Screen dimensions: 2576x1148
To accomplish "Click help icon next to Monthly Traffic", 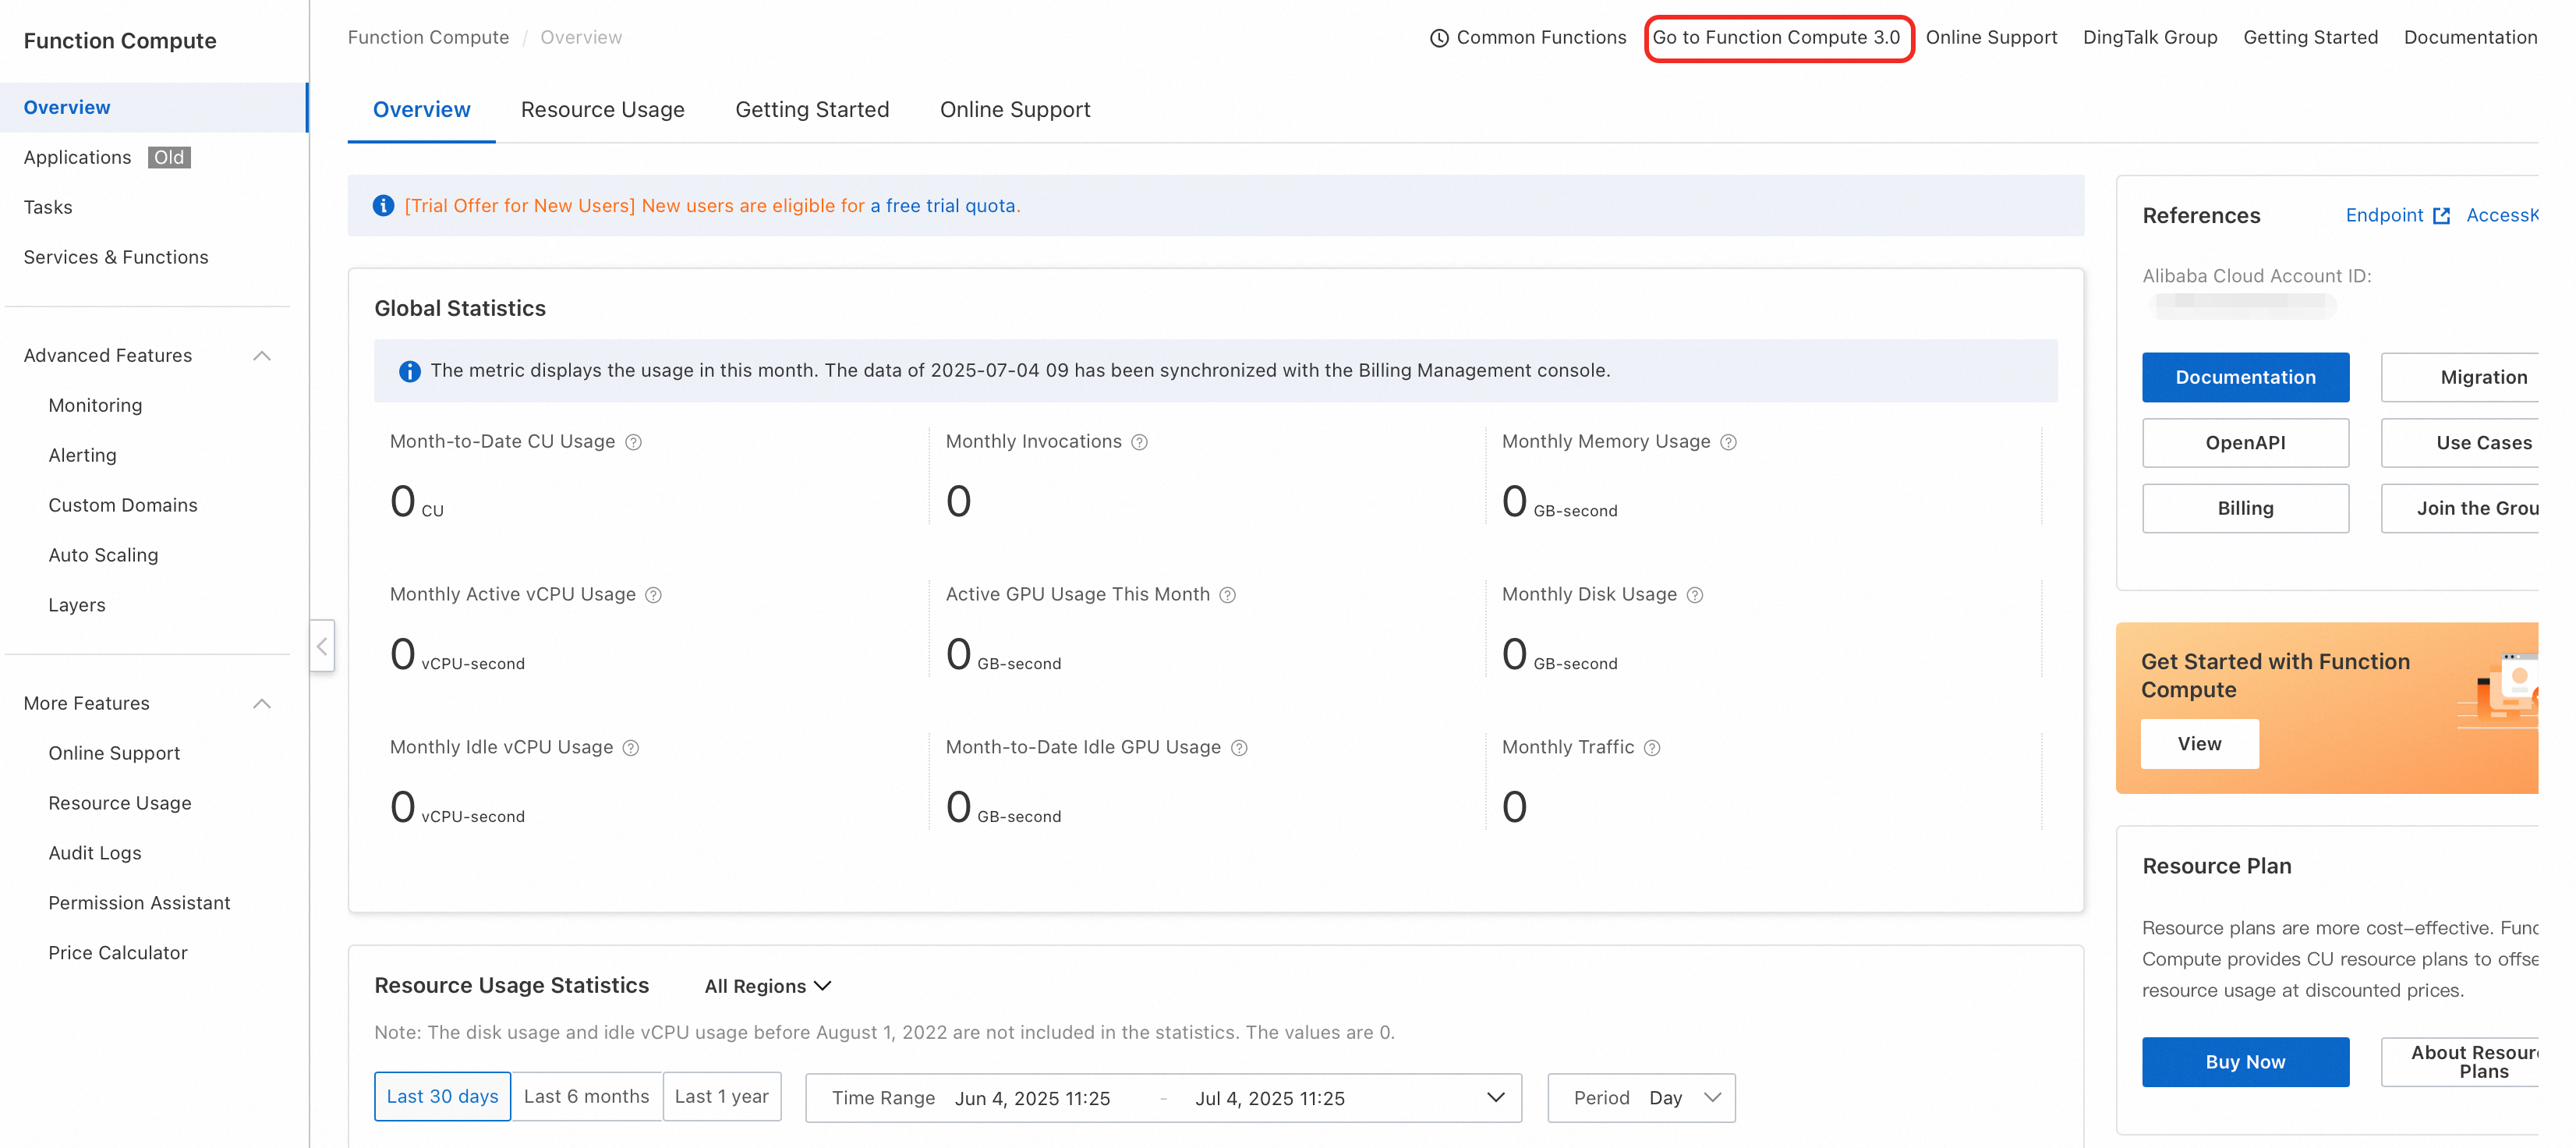I will (x=1652, y=748).
